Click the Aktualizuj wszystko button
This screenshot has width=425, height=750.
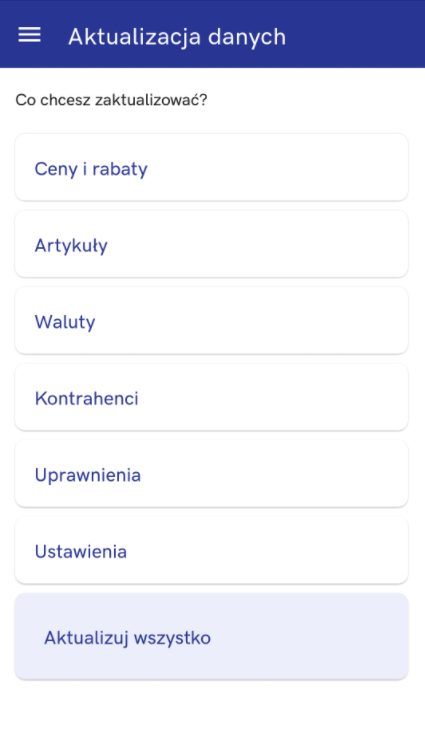pos(211,636)
